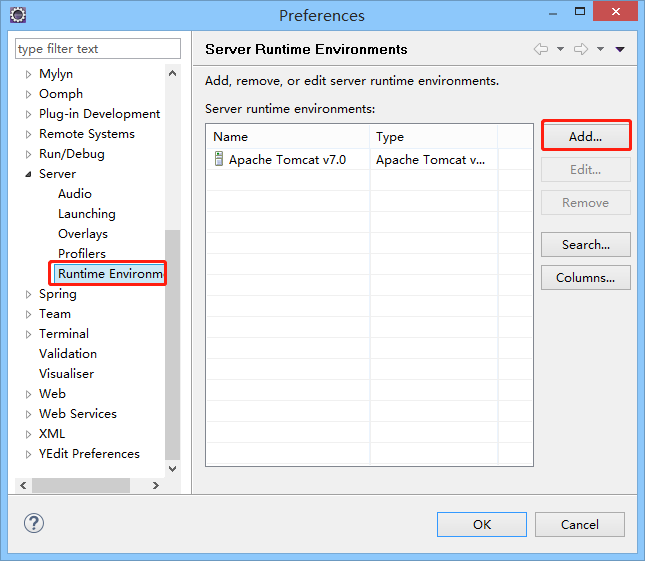Click the vertical scrollbar thumb in tree

[172, 345]
